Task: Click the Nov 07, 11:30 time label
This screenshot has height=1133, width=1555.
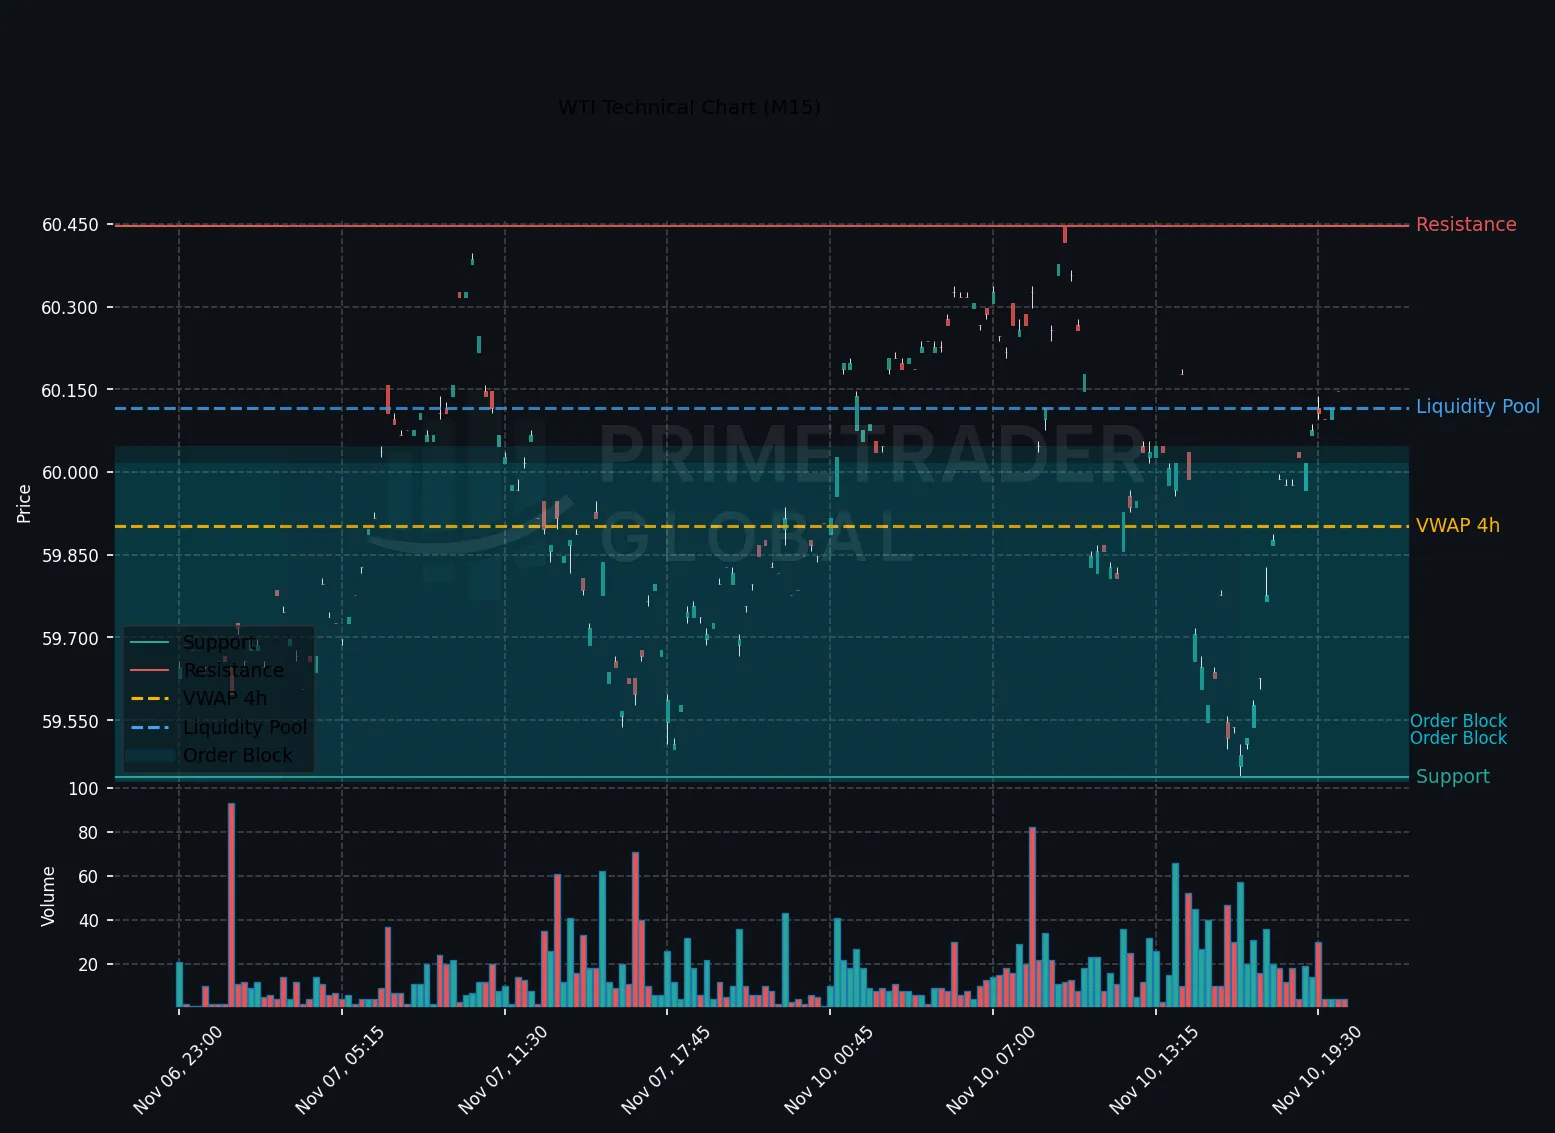Action: pos(504,1070)
